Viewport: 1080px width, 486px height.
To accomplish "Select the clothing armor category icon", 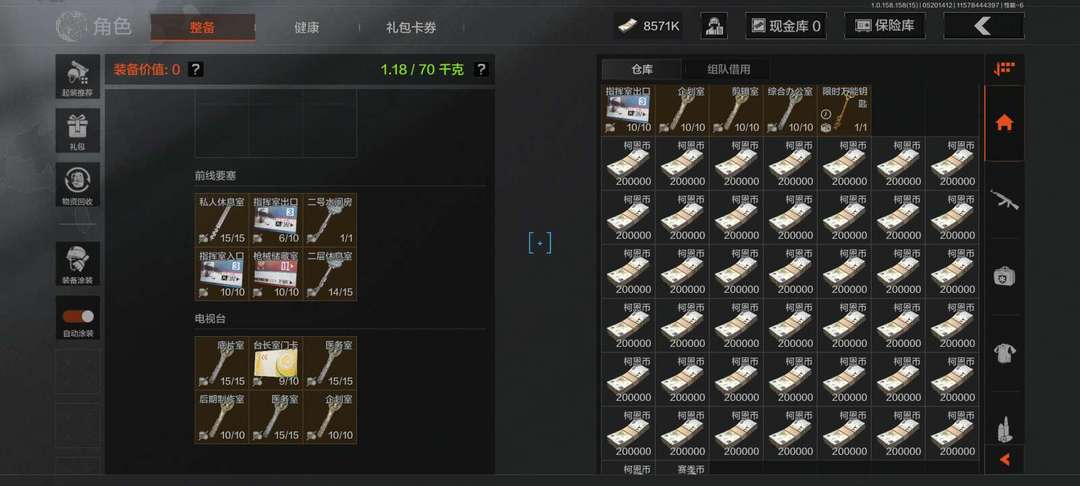I will click(1004, 353).
